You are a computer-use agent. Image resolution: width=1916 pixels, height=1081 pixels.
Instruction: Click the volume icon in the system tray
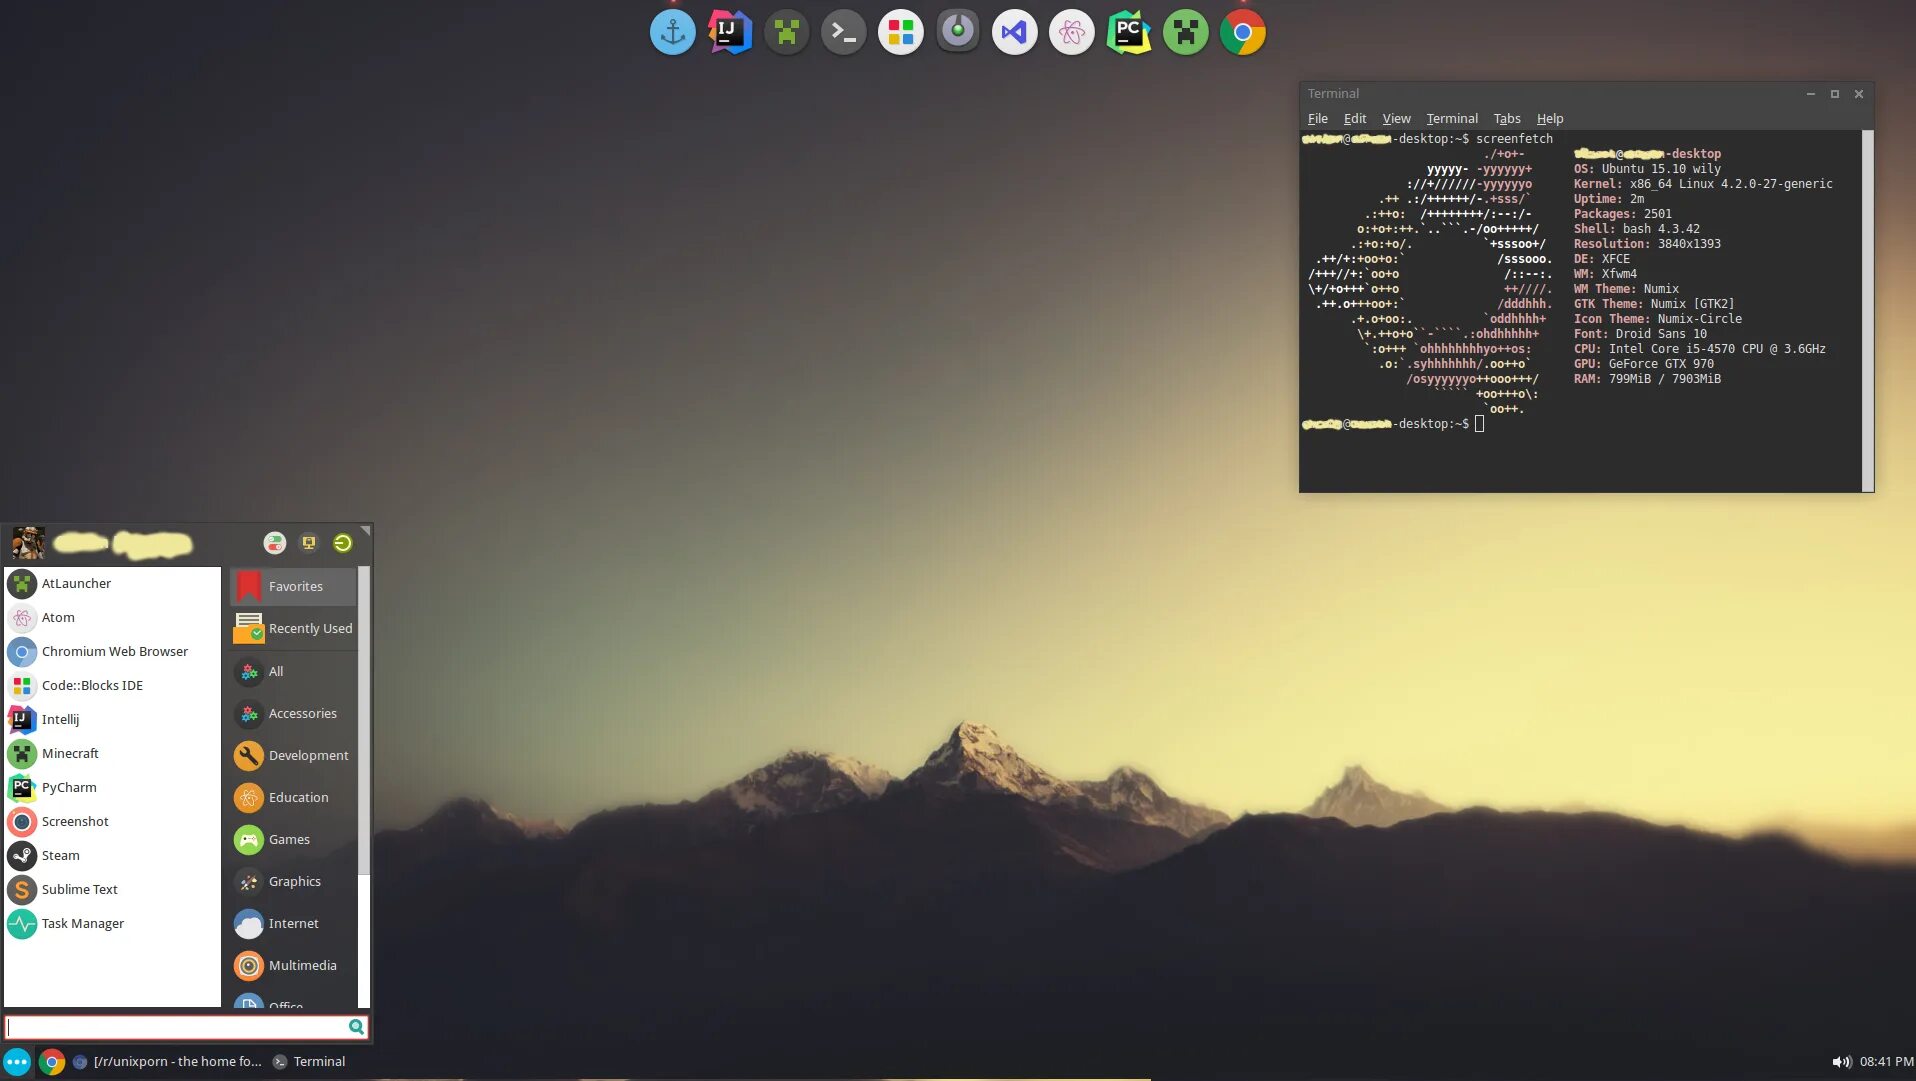(1841, 1062)
